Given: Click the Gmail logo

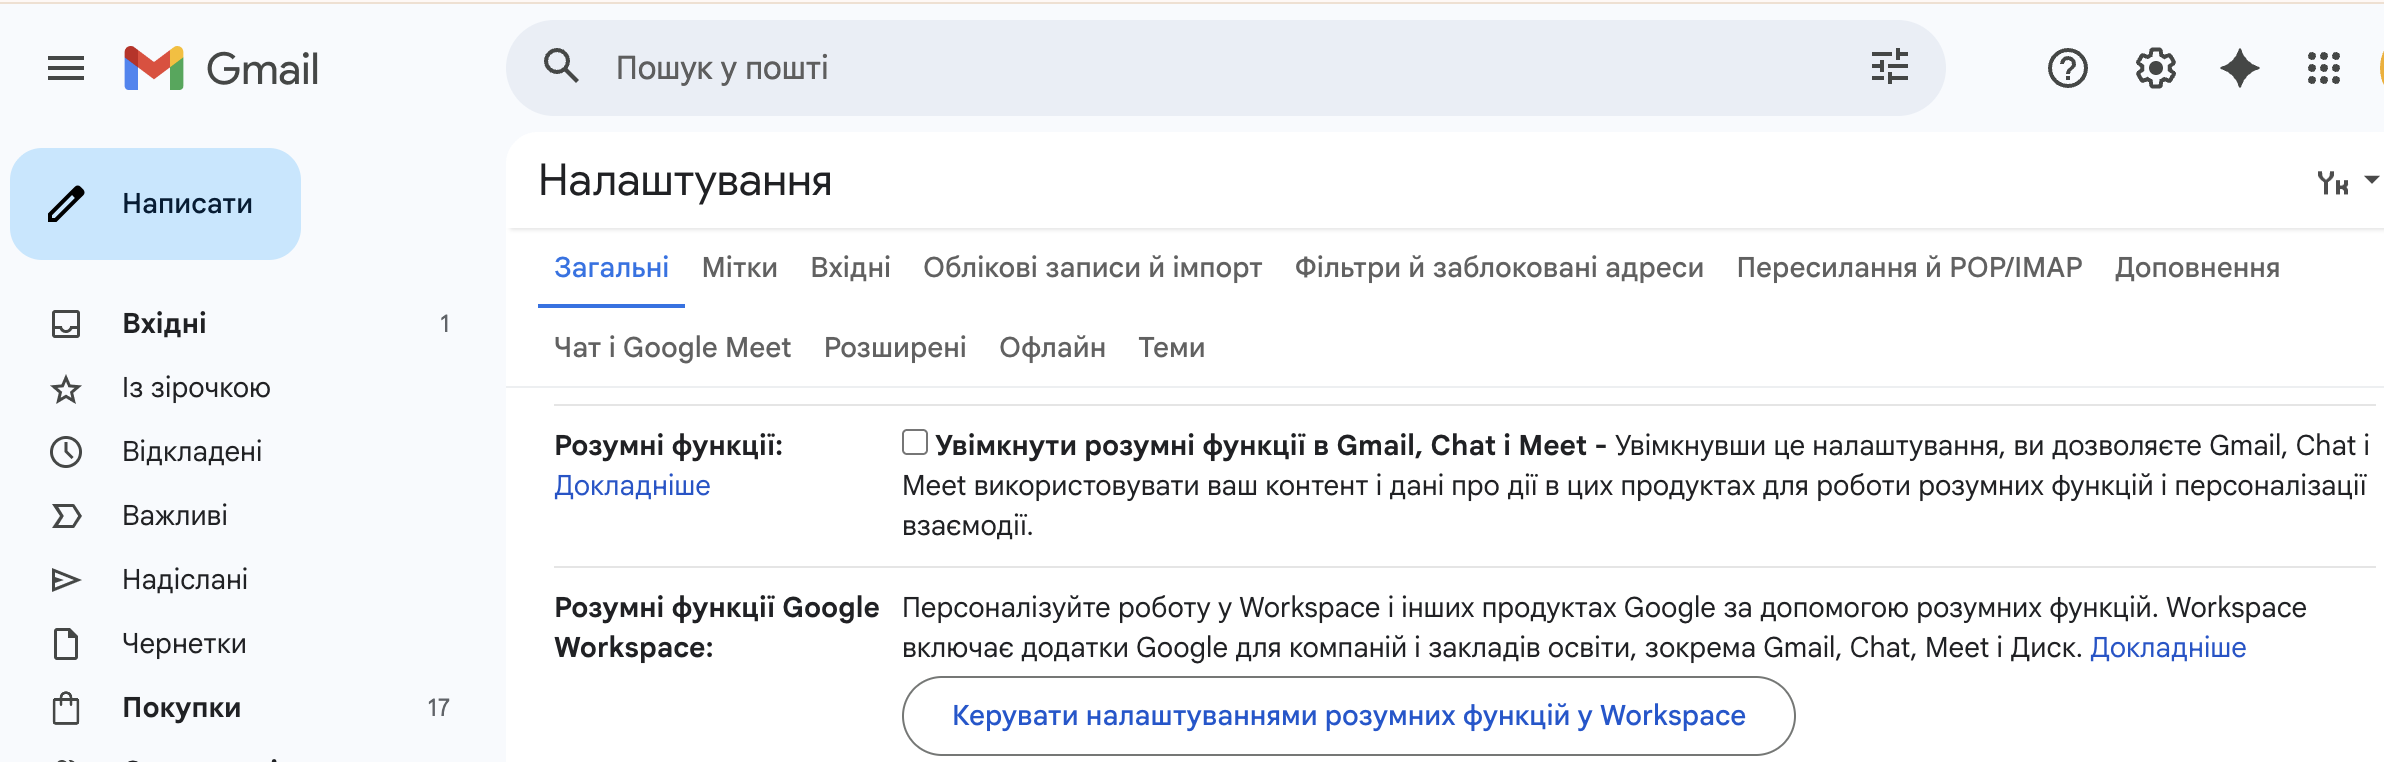Looking at the screenshot, I should point(222,68).
